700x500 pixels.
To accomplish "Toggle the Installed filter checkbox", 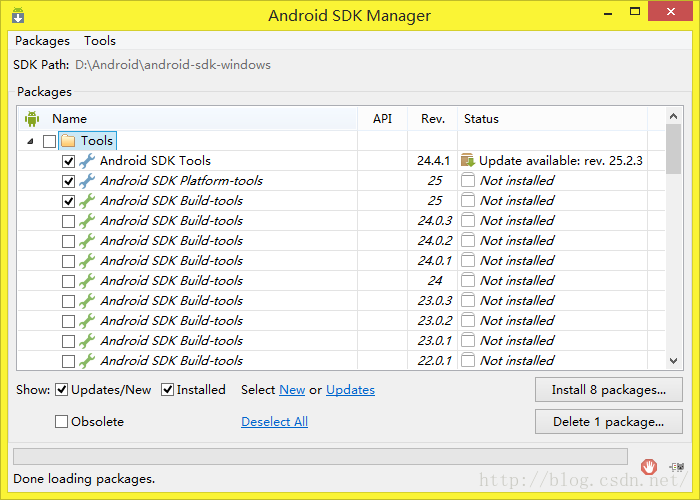I will [167, 390].
